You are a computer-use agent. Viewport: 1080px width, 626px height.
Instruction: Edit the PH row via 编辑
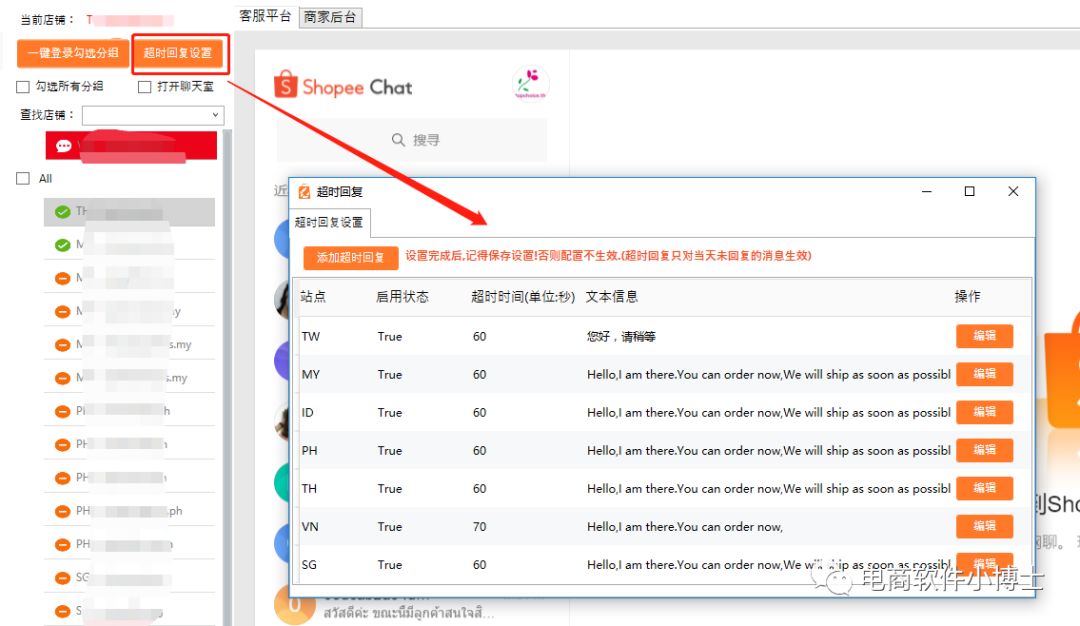tap(984, 450)
